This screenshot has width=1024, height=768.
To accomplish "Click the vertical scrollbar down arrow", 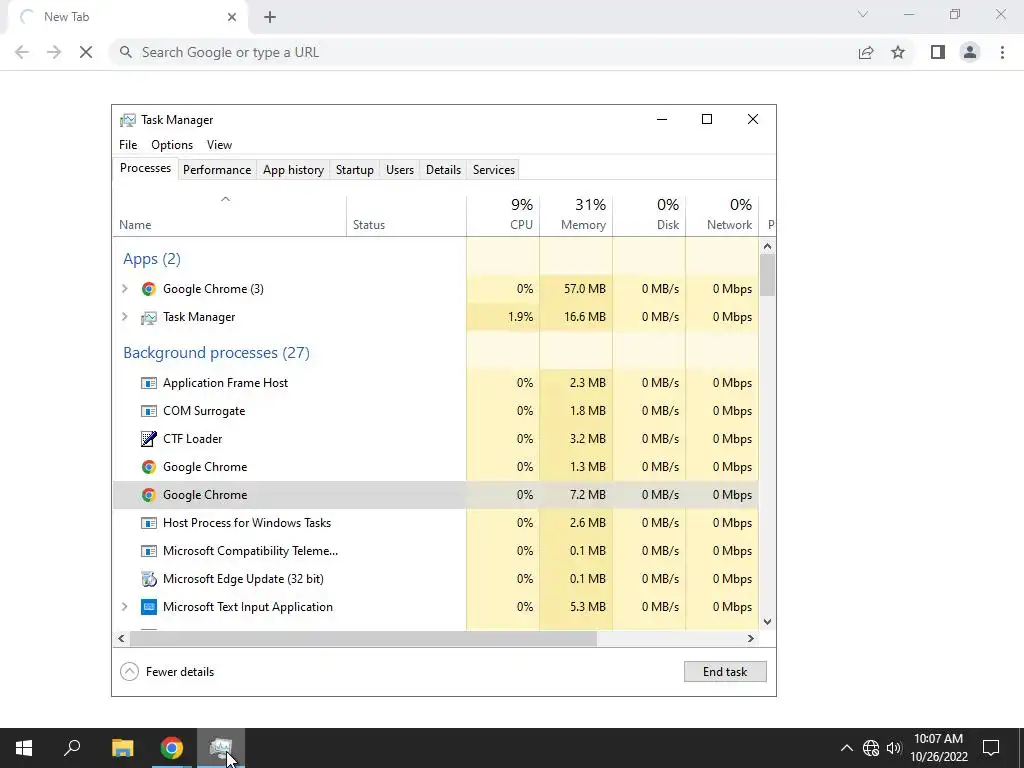I will [767, 622].
